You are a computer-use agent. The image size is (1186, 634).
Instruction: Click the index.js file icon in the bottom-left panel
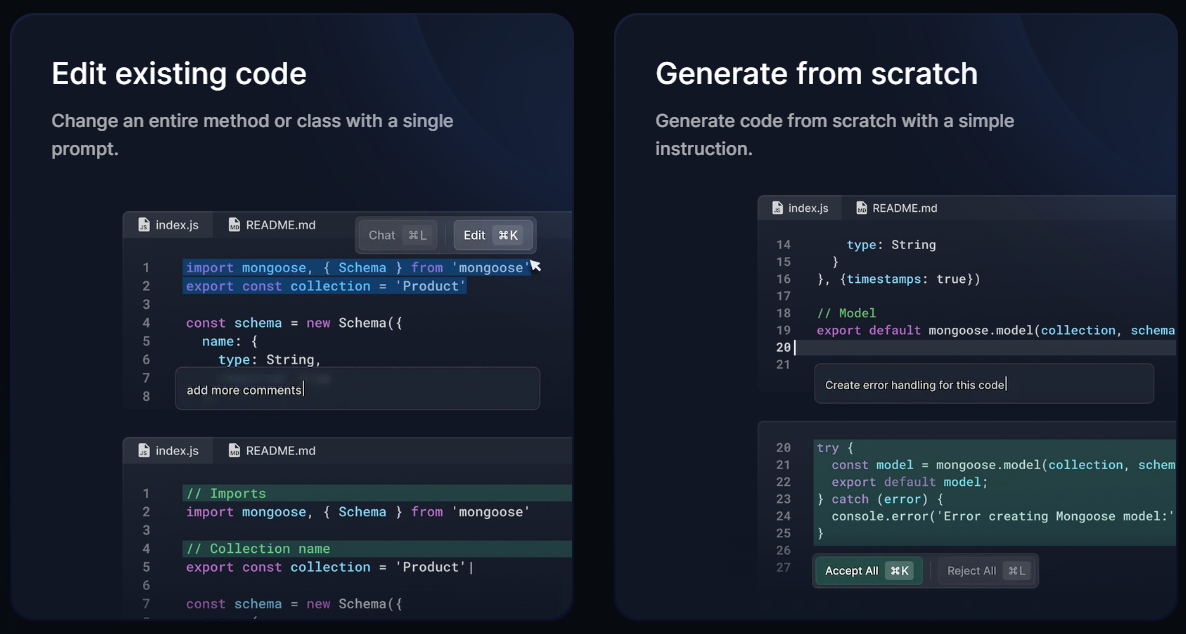(142, 450)
